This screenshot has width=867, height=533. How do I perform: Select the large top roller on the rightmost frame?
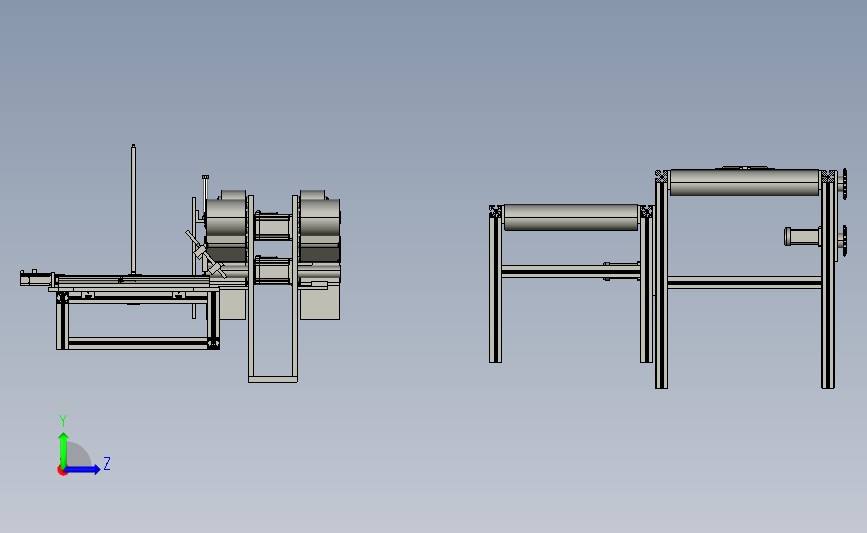(x=744, y=182)
